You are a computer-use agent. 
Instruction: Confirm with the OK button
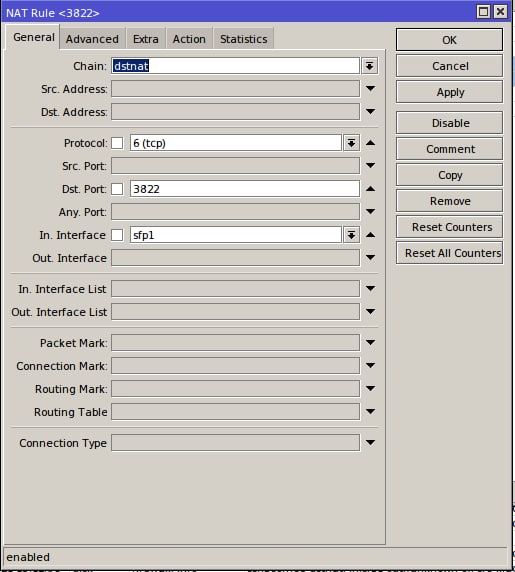[449, 40]
